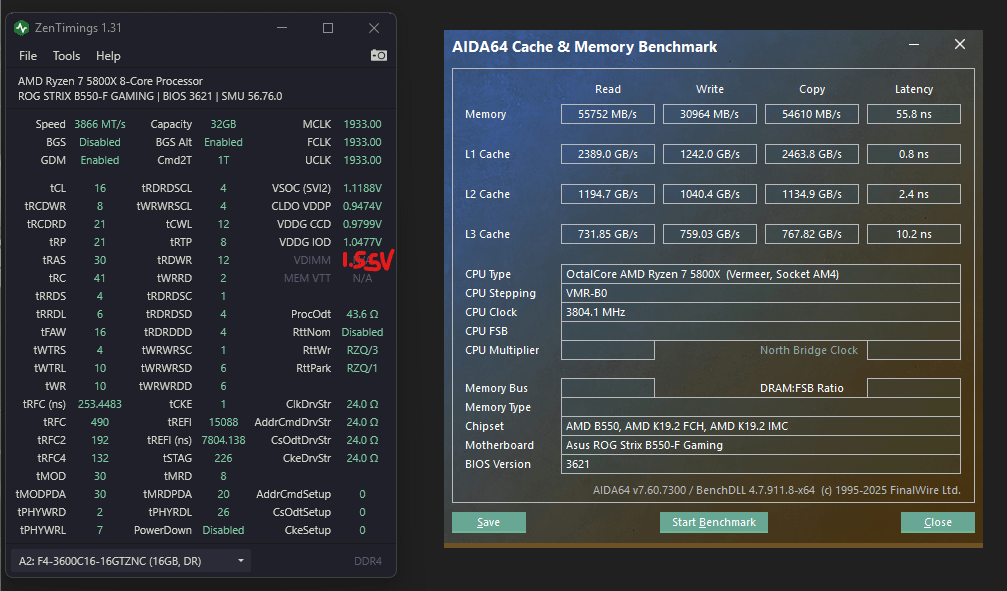
Task: Click the GDM Enabled value
Action: 100,160
